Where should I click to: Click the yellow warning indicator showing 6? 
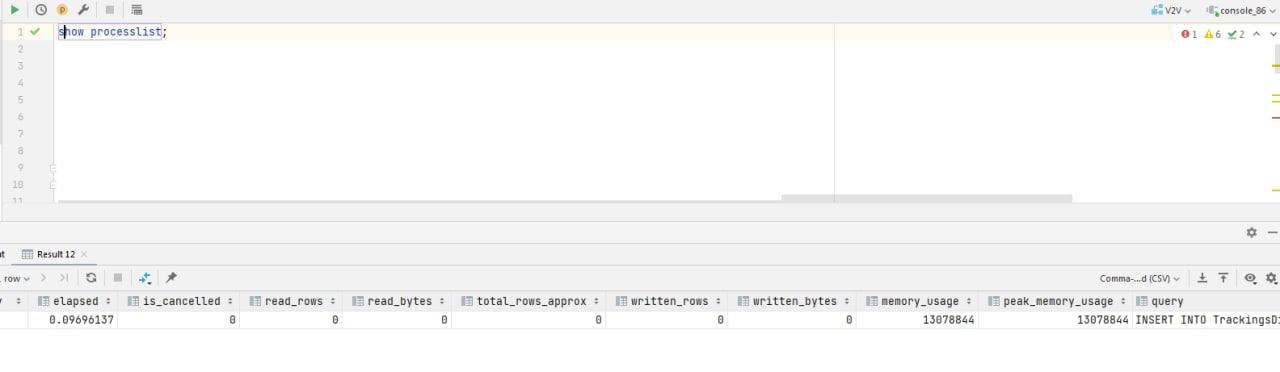tap(1212, 34)
